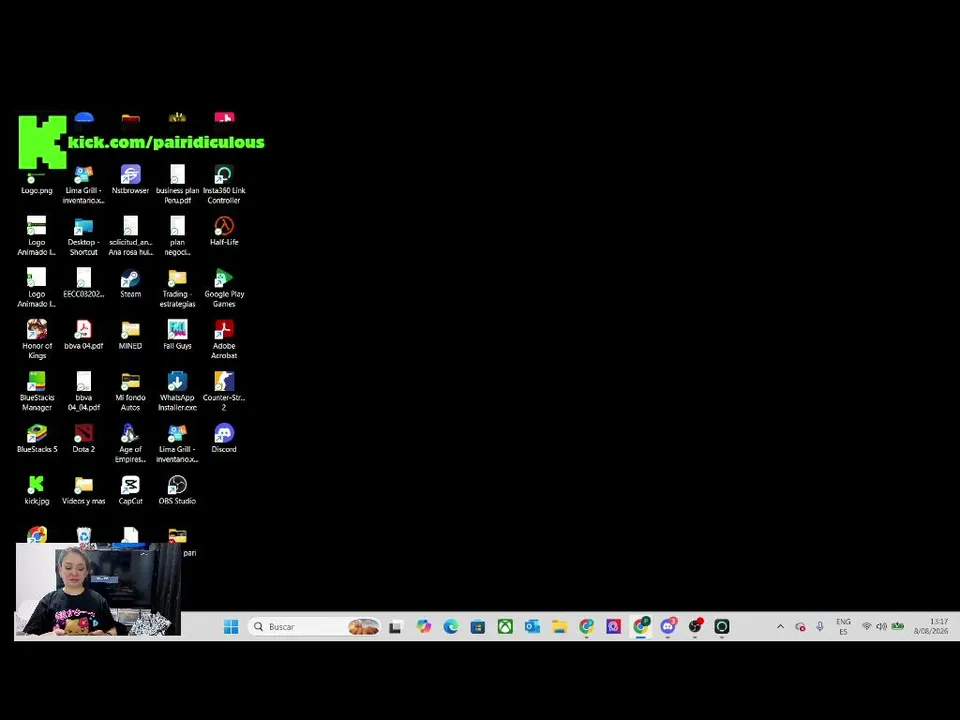
Task: Open the Windows Start menu
Action: click(231, 626)
